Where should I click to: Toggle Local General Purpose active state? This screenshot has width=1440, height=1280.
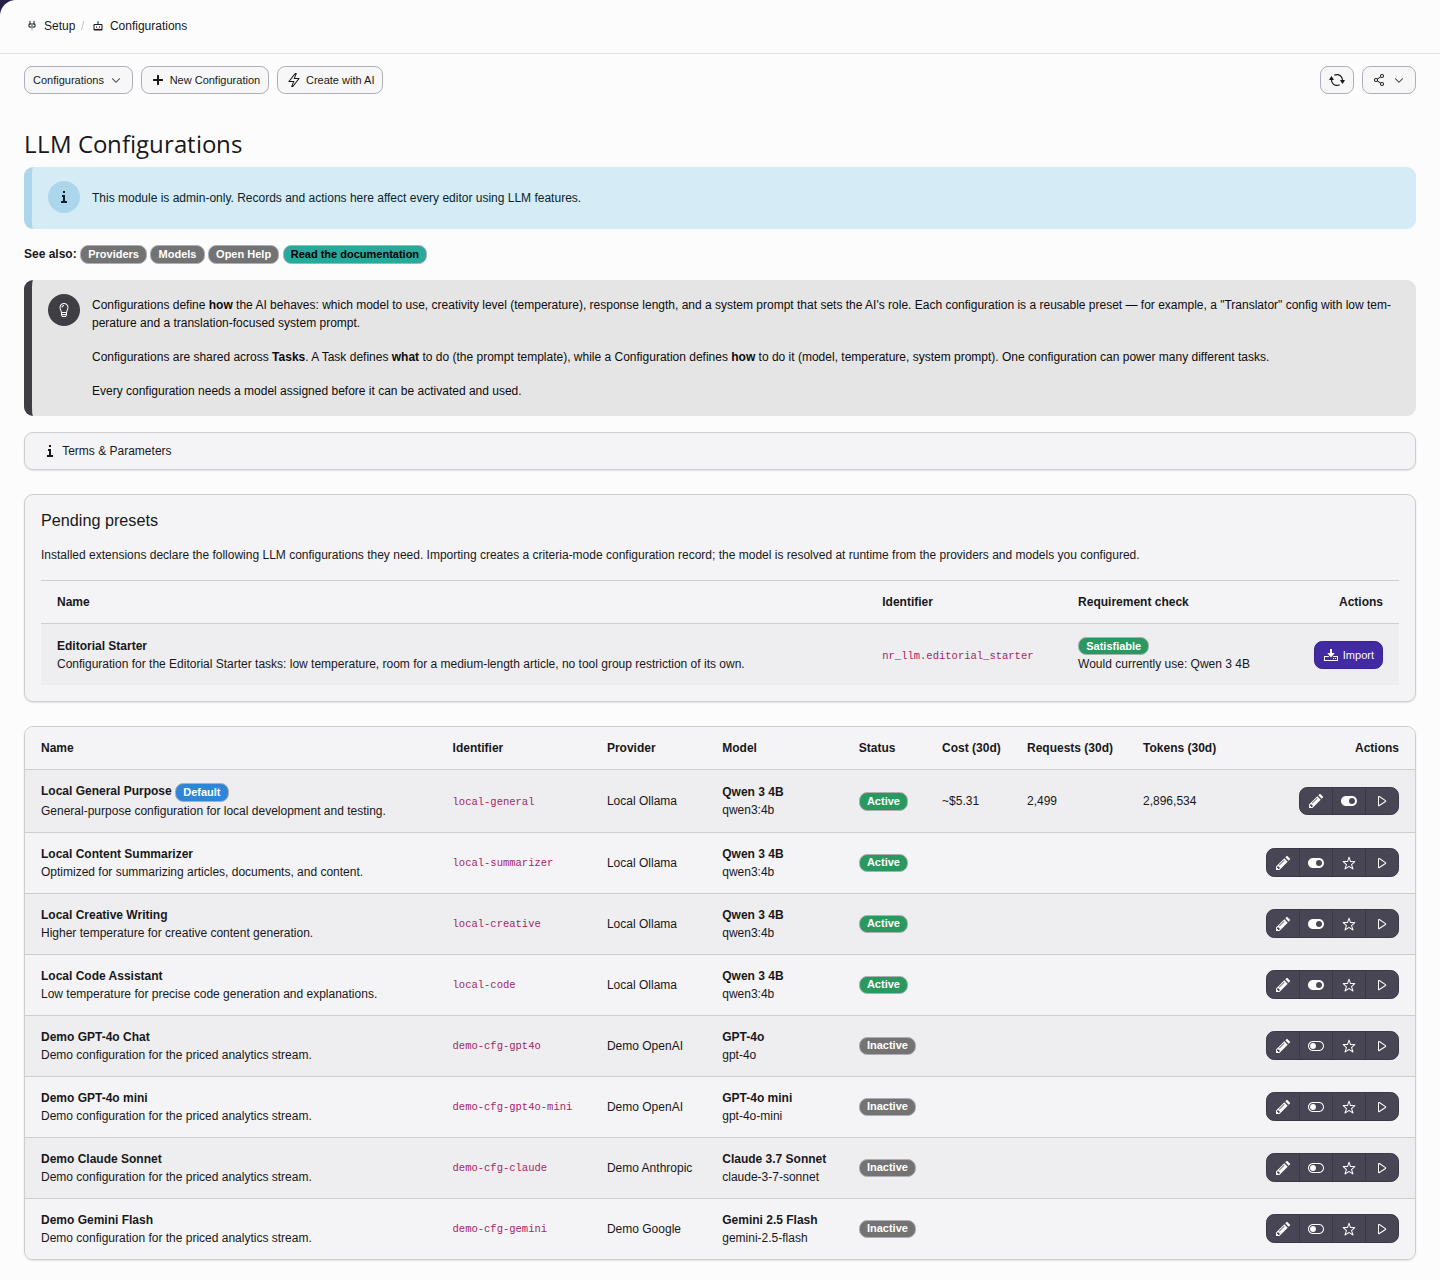1349,801
